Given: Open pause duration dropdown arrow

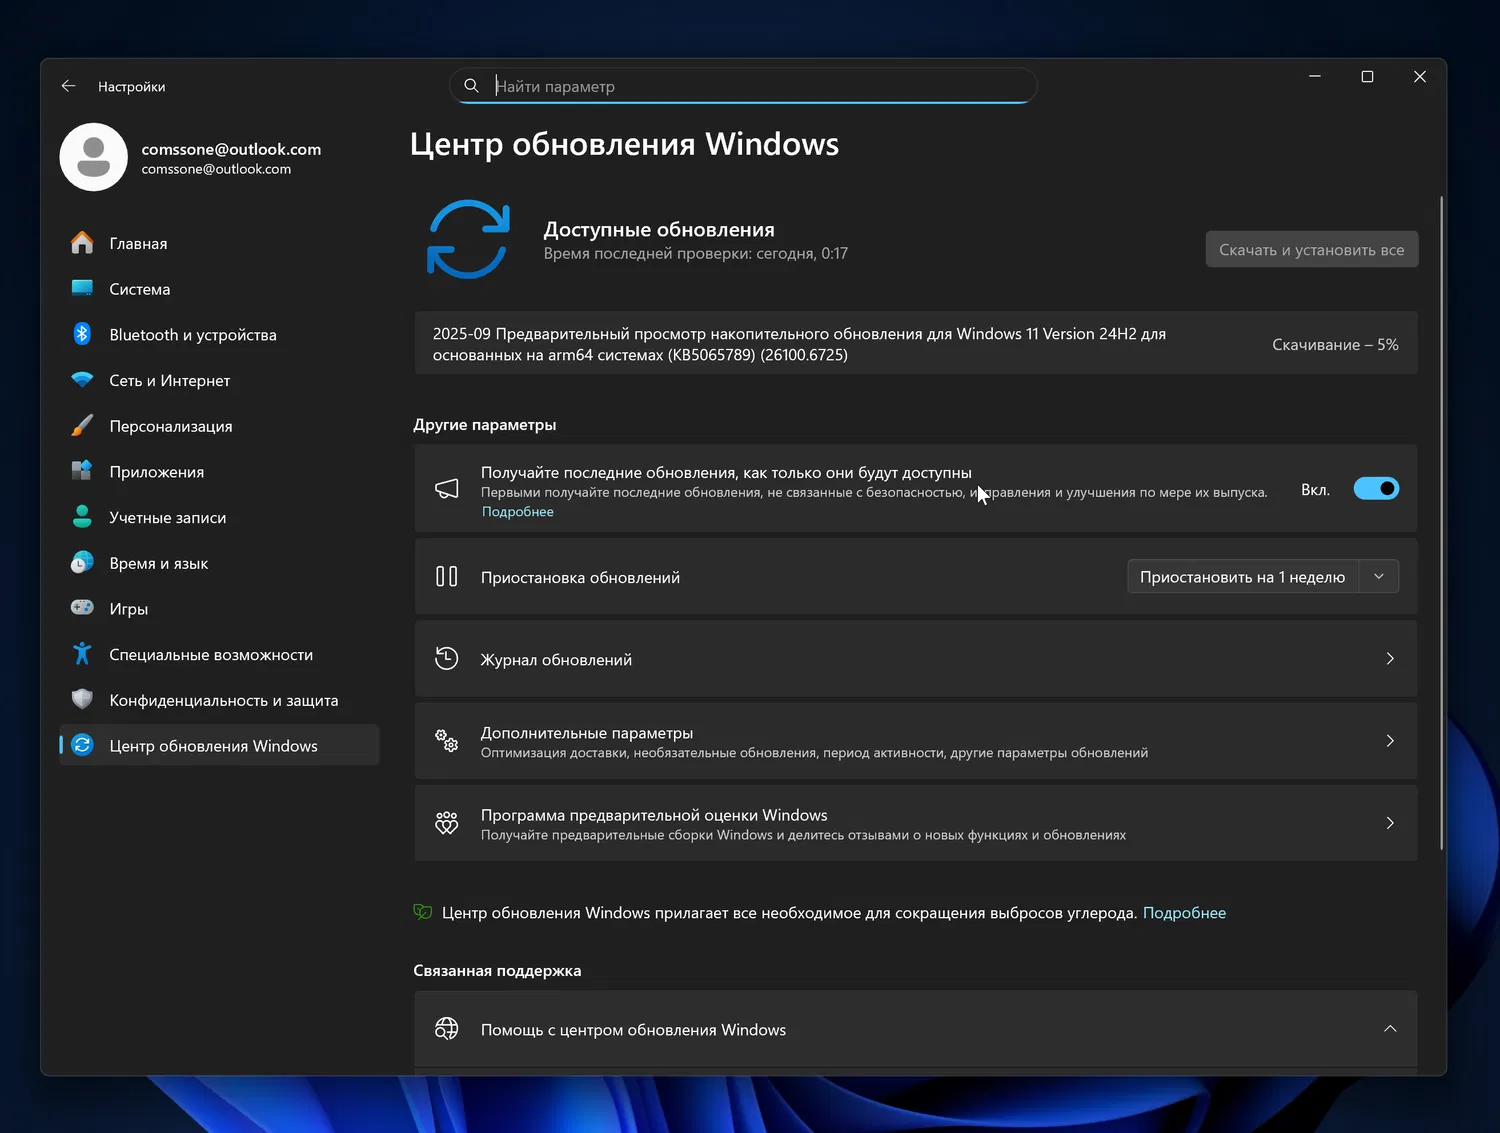Looking at the screenshot, I should tap(1379, 577).
